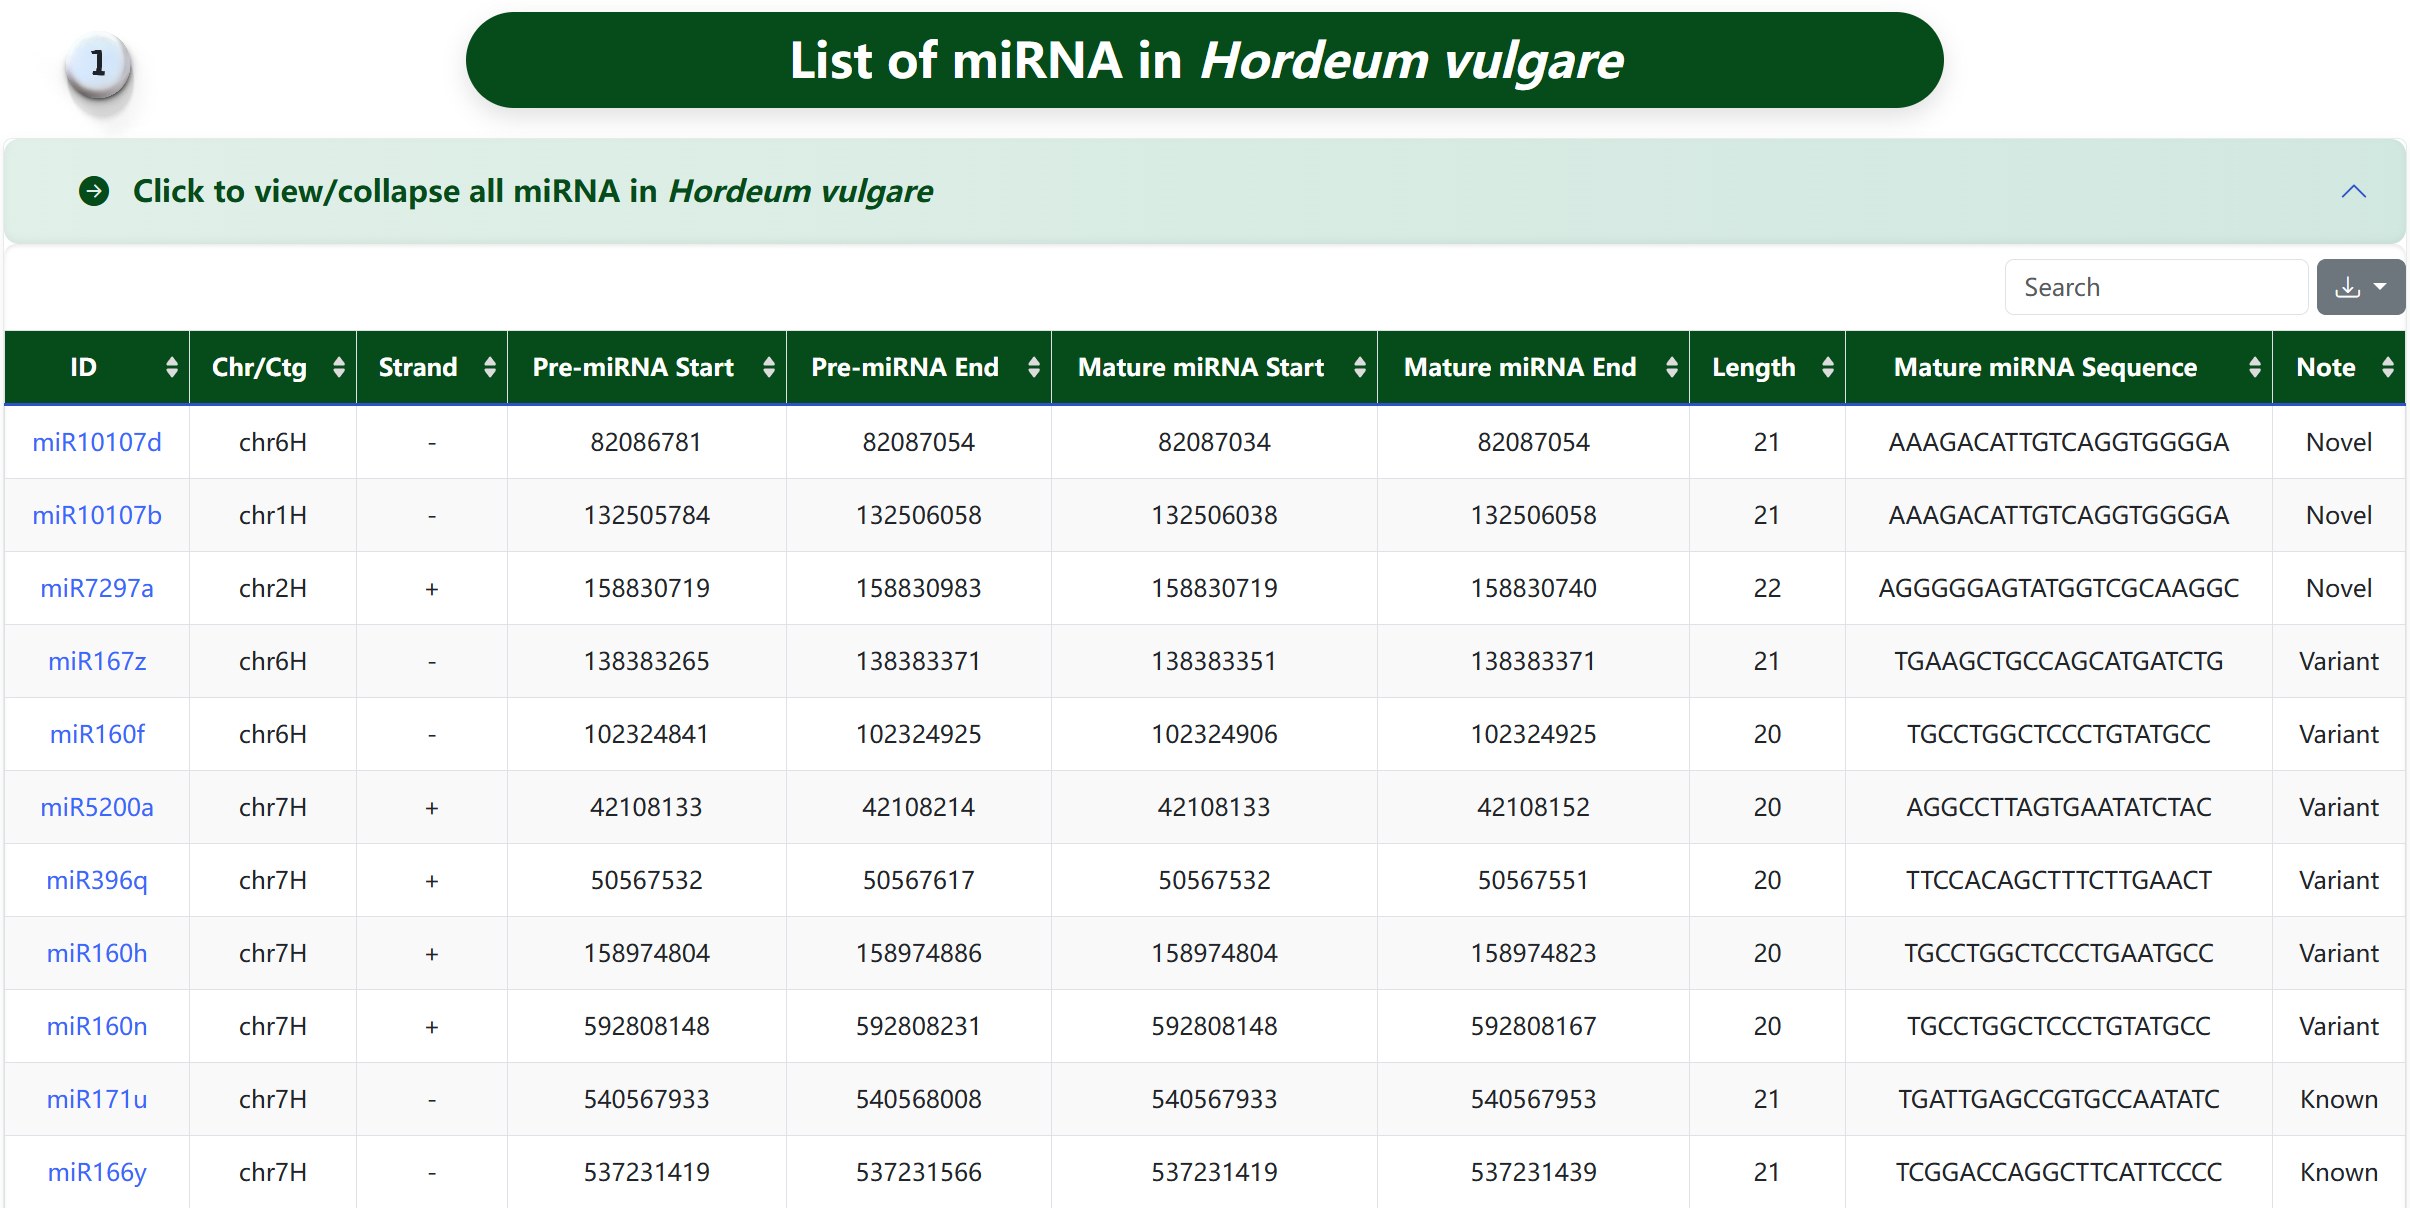Screen dimensions: 2410x1208
Task: Follow the miR166y link
Action: [97, 1172]
